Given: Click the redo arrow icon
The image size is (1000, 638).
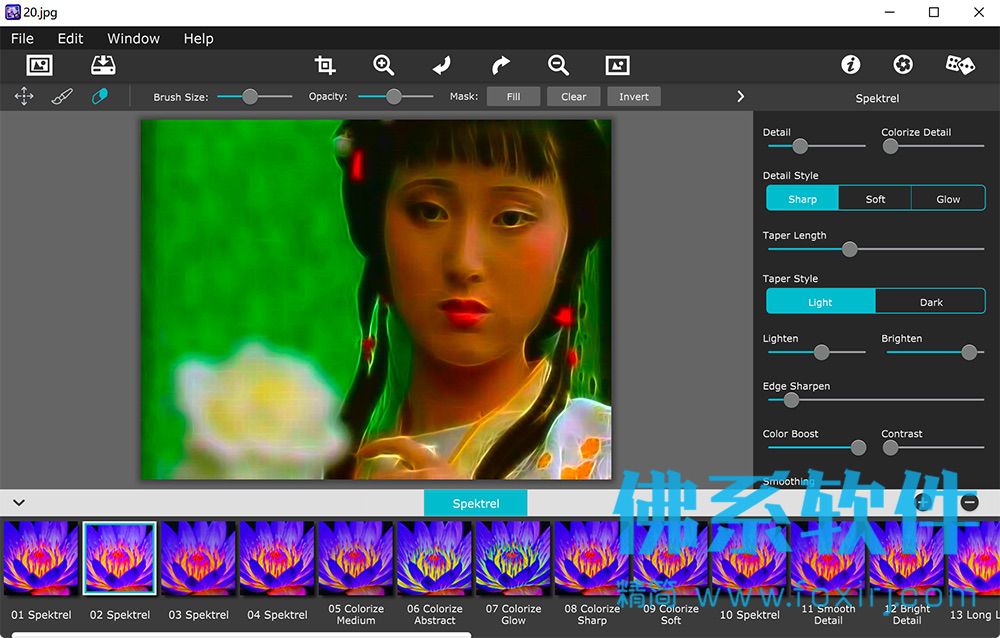Looking at the screenshot, I should pos(501,65).
